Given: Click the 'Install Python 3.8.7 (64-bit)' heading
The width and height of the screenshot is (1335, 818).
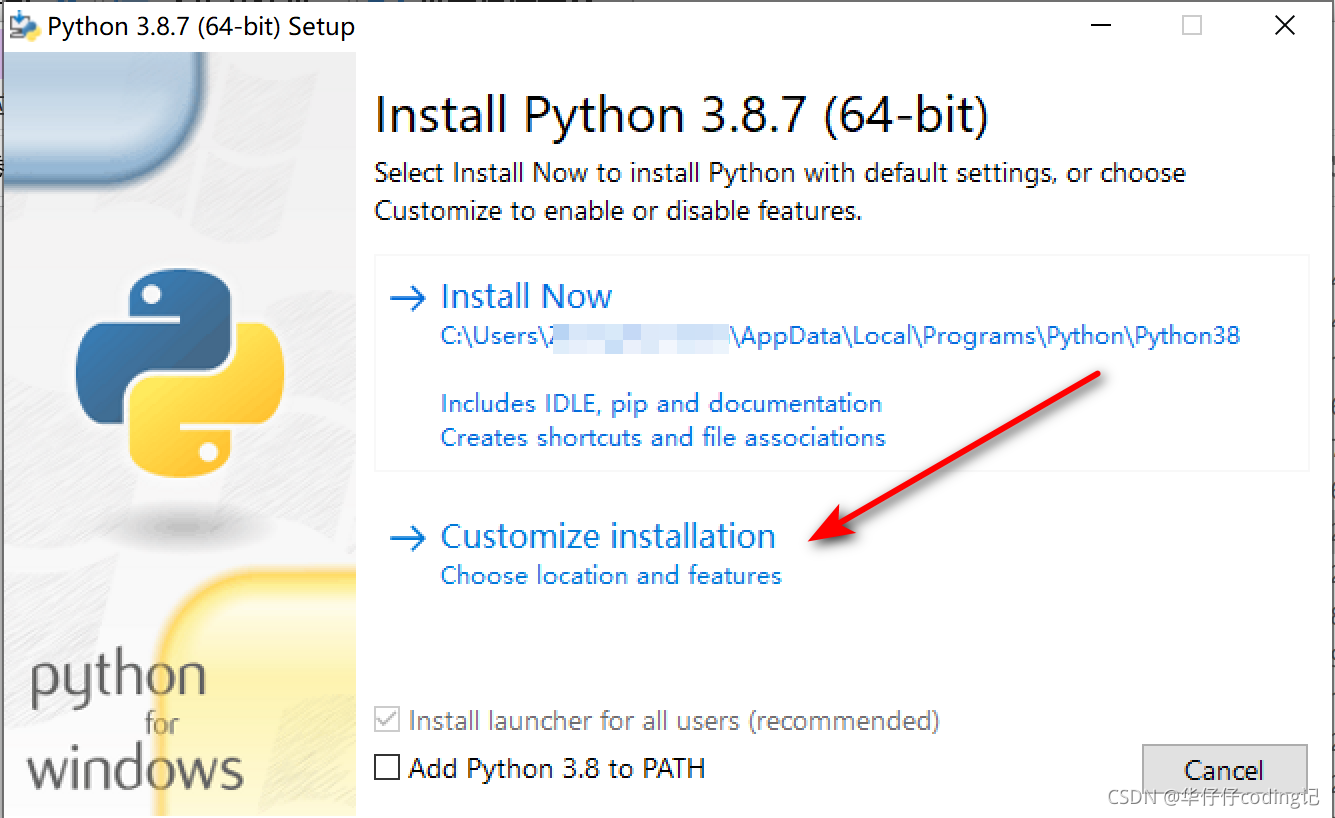Looking at the screenshot, I should tap(682, 115).
